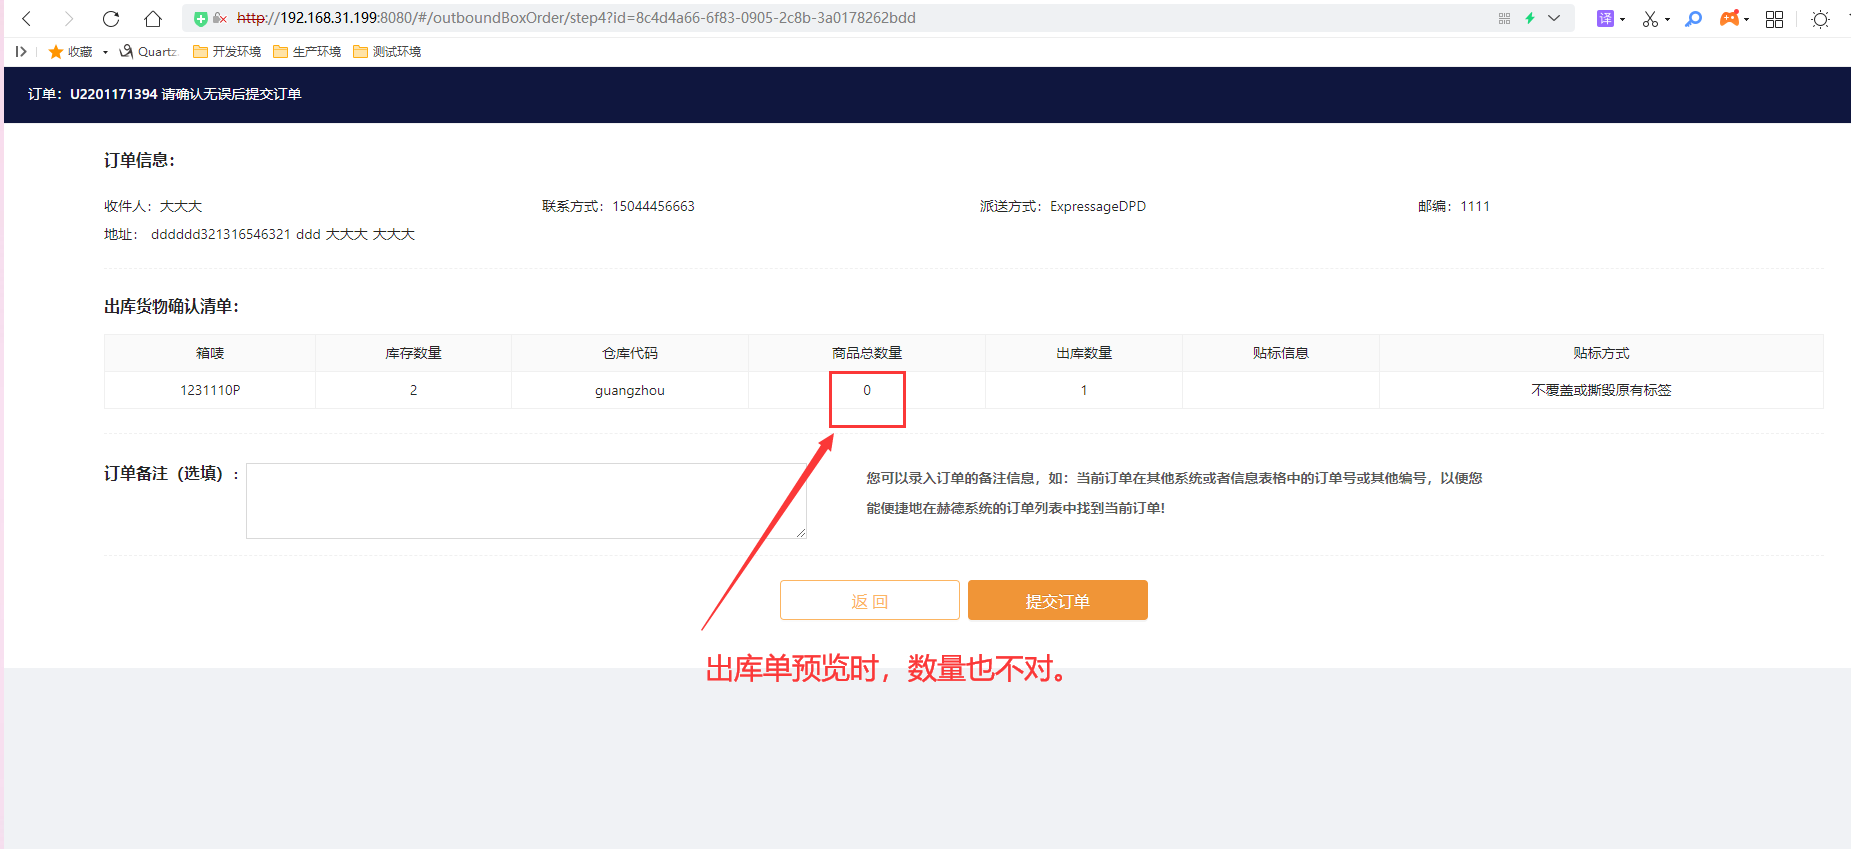Click the scissors screenshot tool icon

pos(1650,19)
